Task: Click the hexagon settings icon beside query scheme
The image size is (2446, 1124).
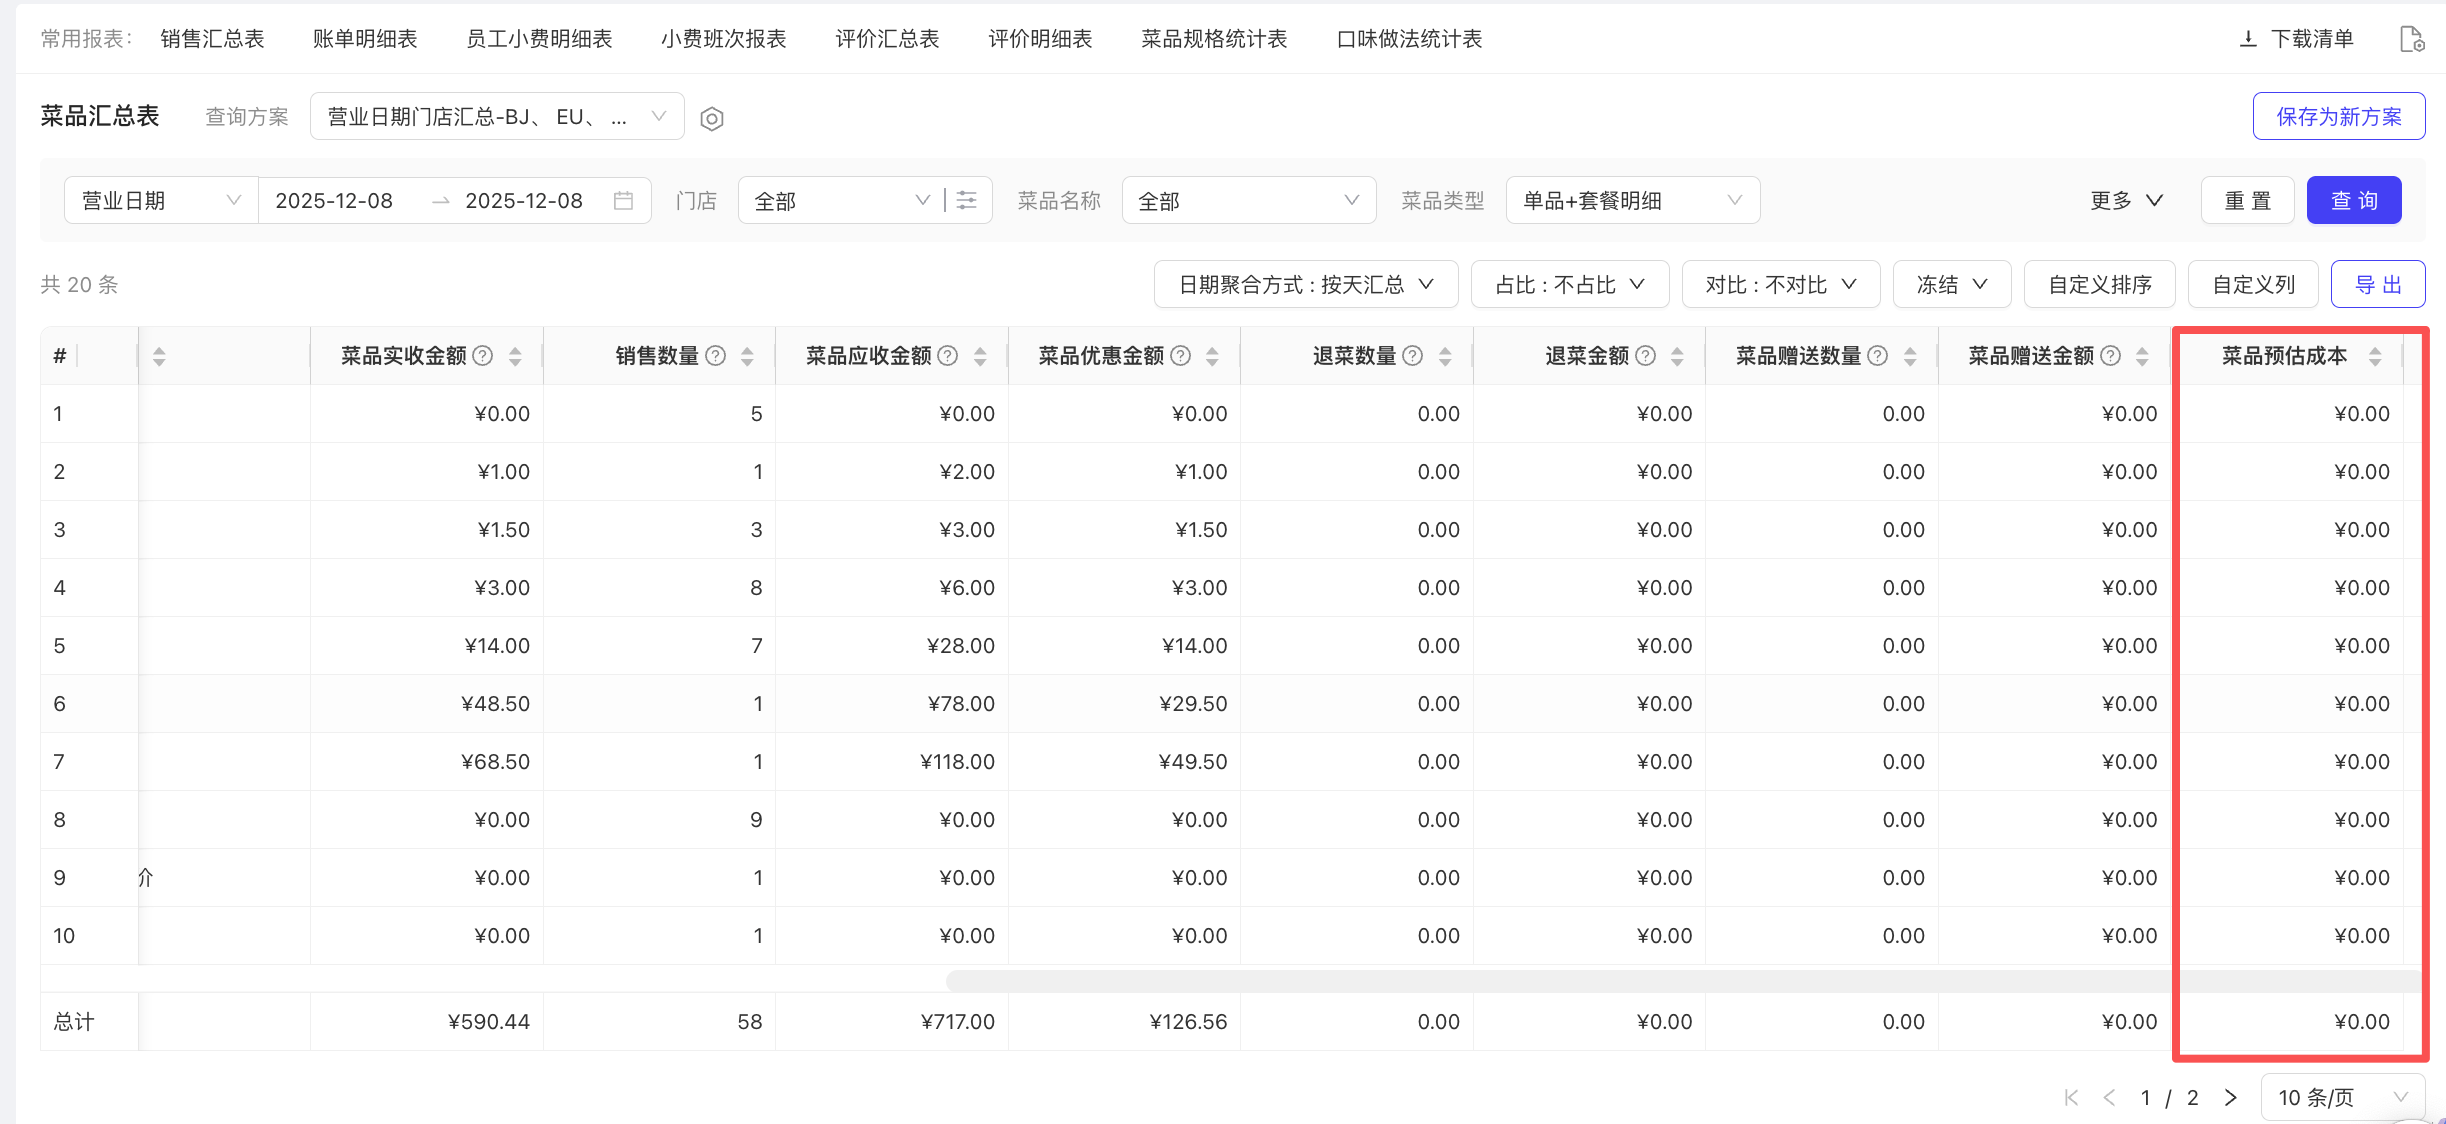Action: (711, 119)
